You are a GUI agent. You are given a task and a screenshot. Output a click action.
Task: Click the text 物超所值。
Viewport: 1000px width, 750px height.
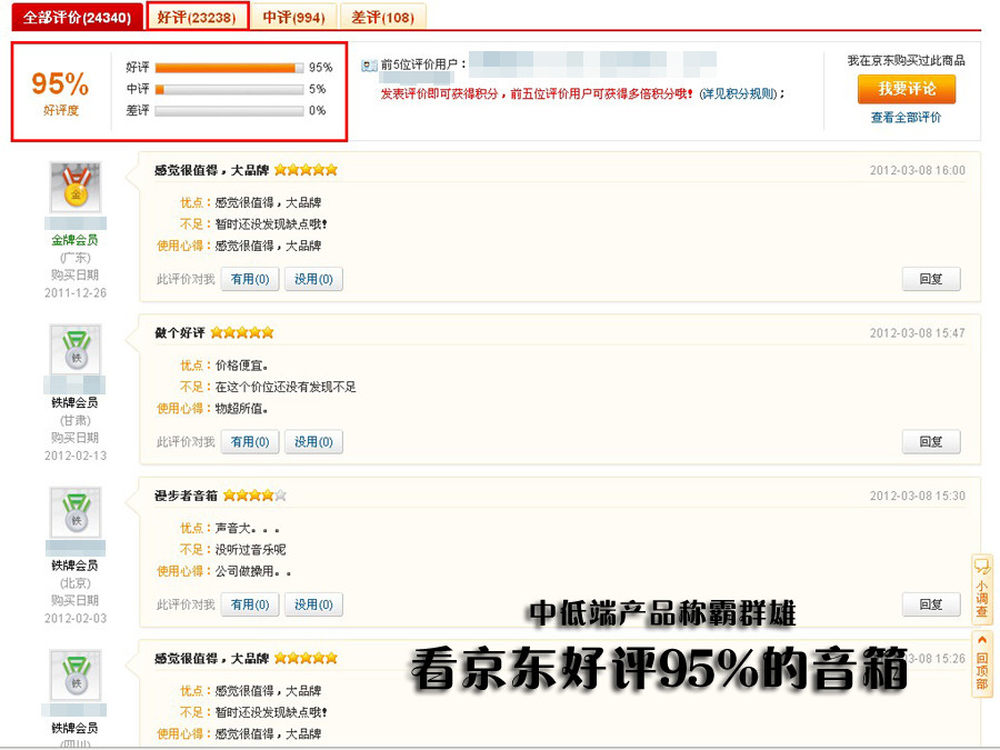[x=242, y=408]
